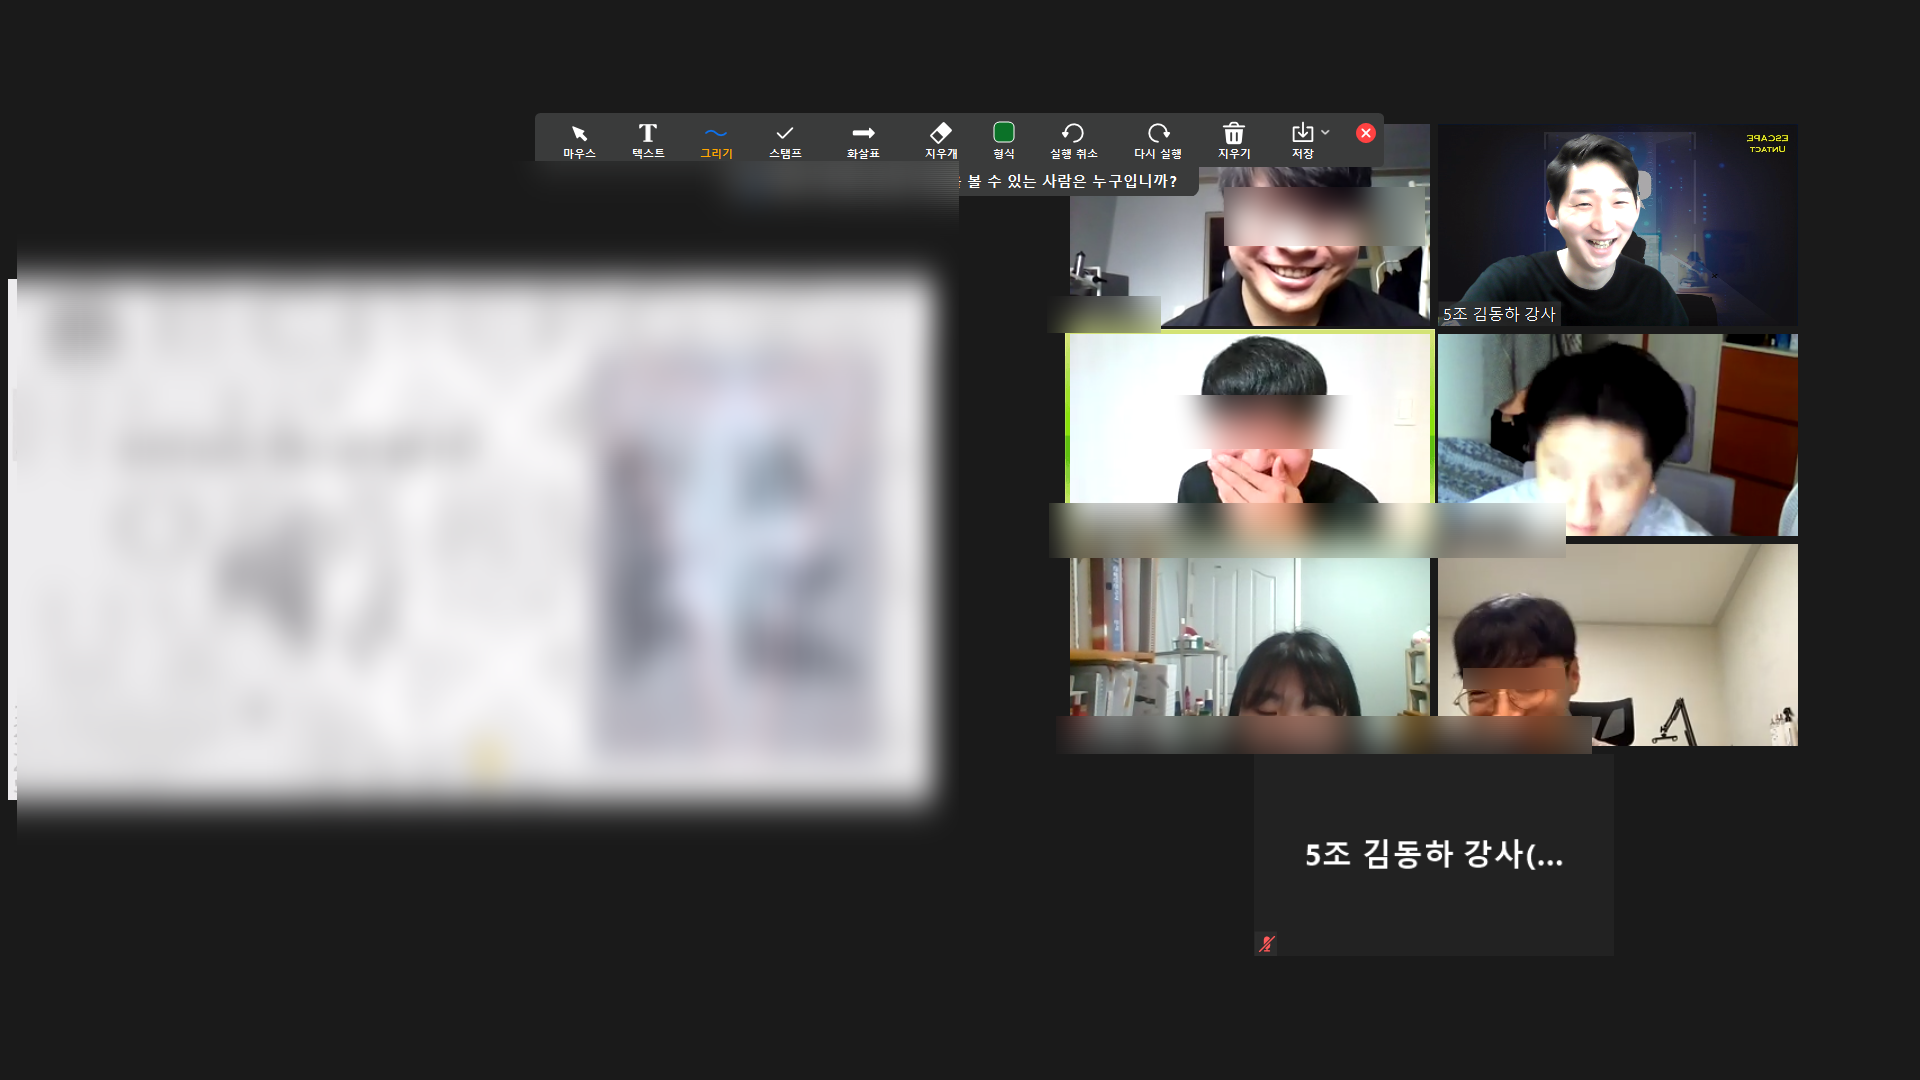1920x1080 pixels.
Task: Expand the dropdown arrow next to 저장
Action: pyautogui.click(x=1325, y=132)
